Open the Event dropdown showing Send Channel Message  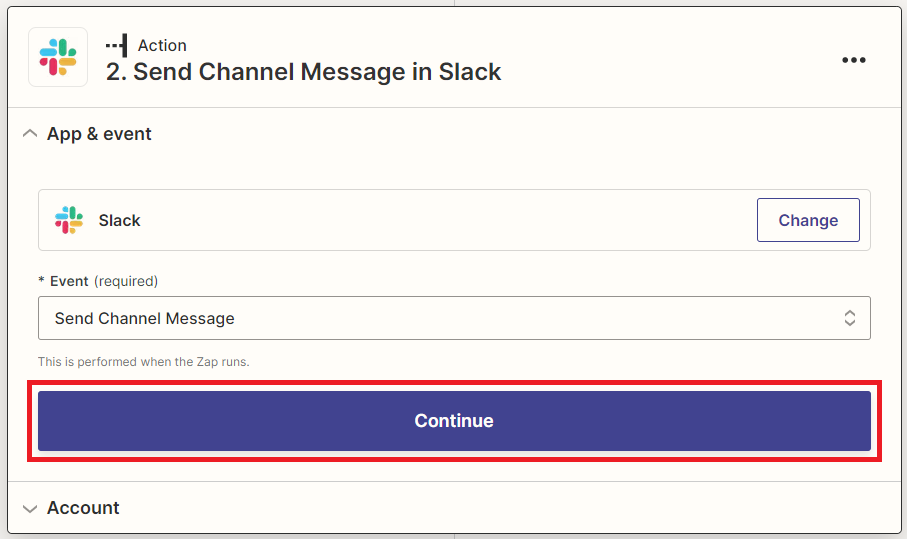tap(454, 318)
